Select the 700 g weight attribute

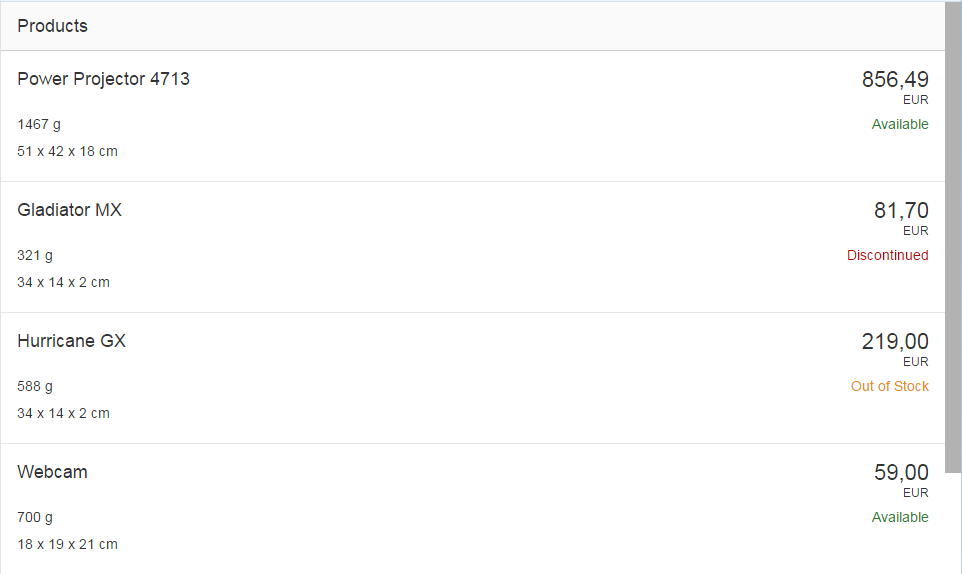pos(35,517)
